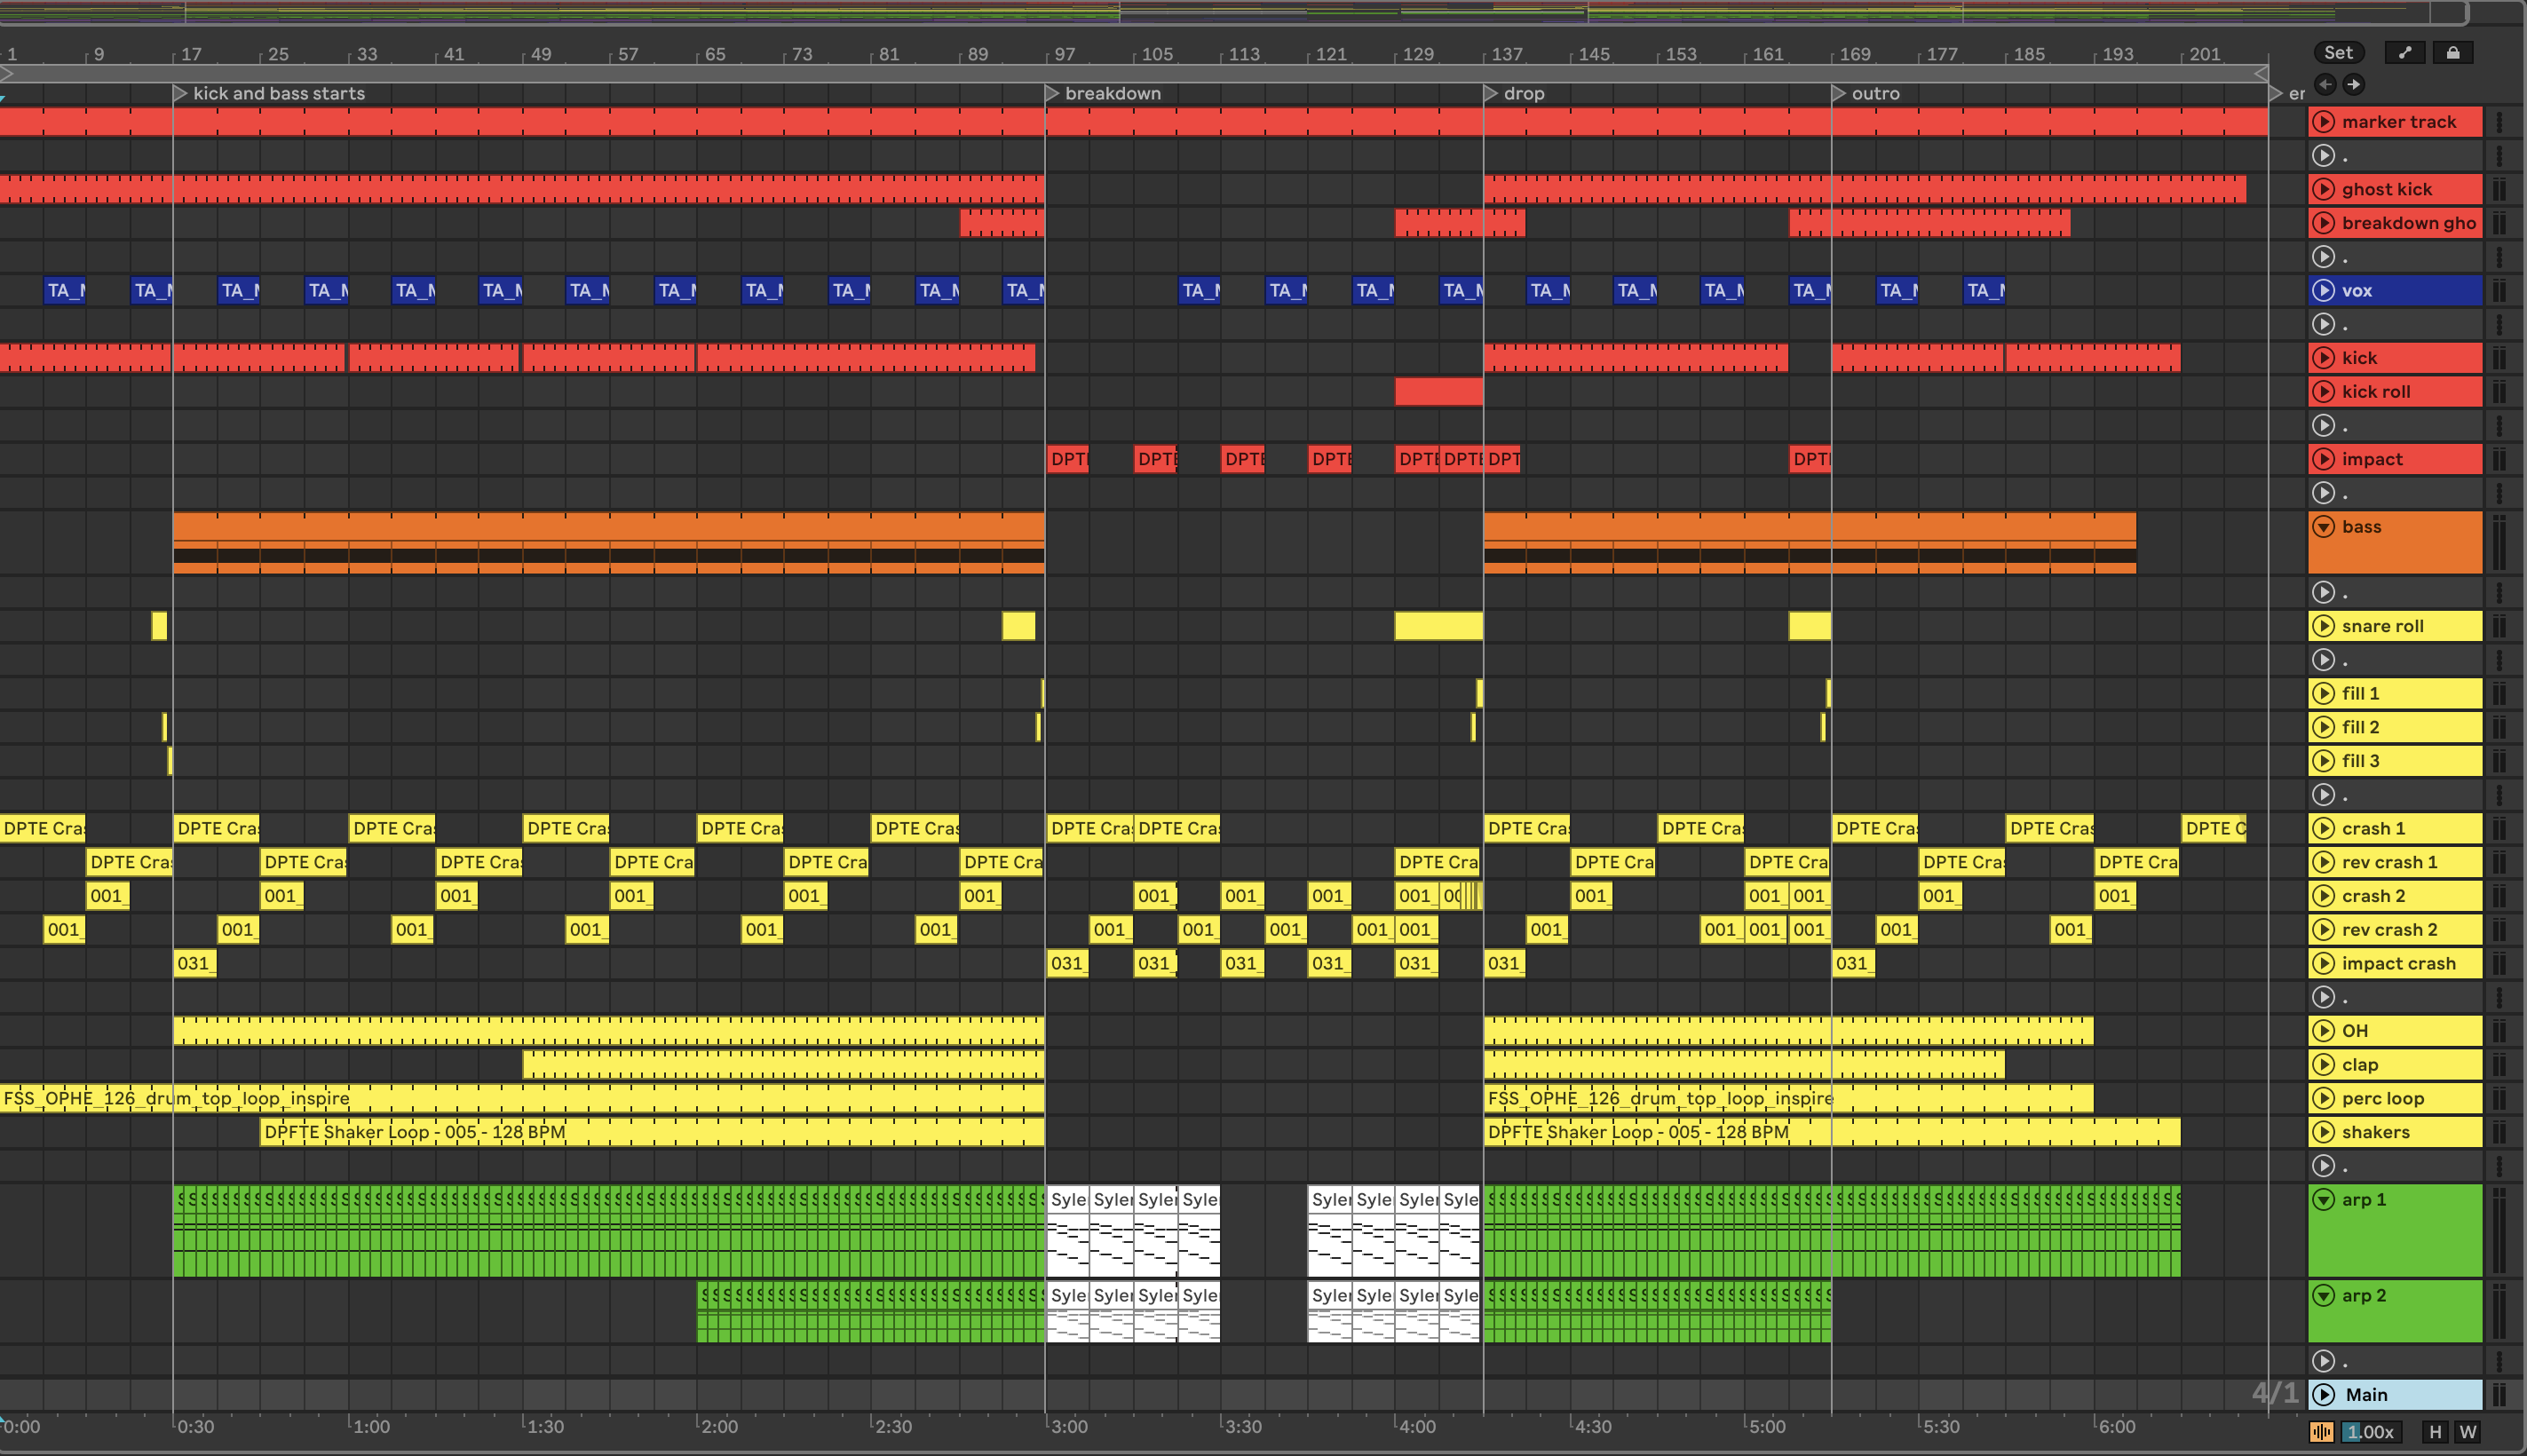Select the drop locator marker
Screen dimensions: 2527x1456
click(x=1490, y=93)
